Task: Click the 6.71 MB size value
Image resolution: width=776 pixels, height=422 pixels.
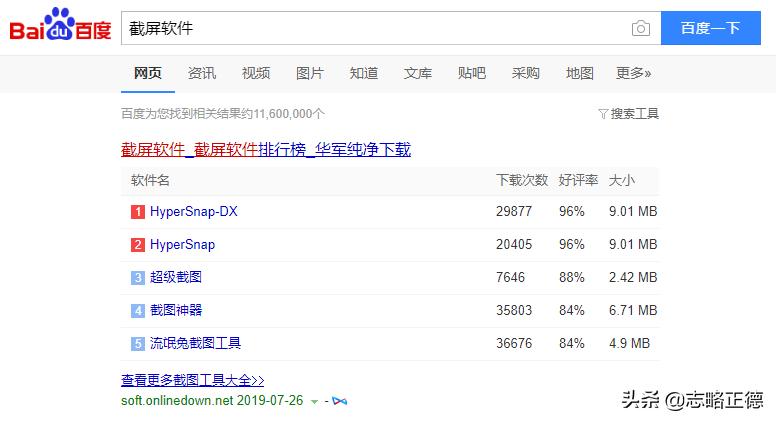Action: click(x=633, y=310)
